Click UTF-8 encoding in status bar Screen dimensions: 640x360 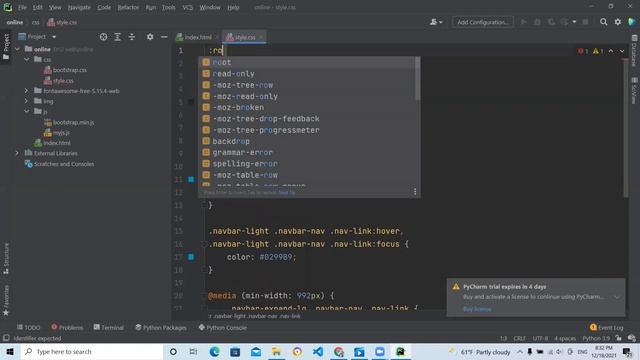540,338
